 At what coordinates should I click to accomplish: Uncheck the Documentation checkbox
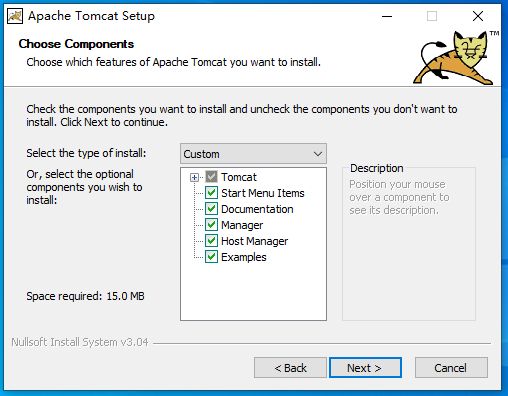[211, 209]
